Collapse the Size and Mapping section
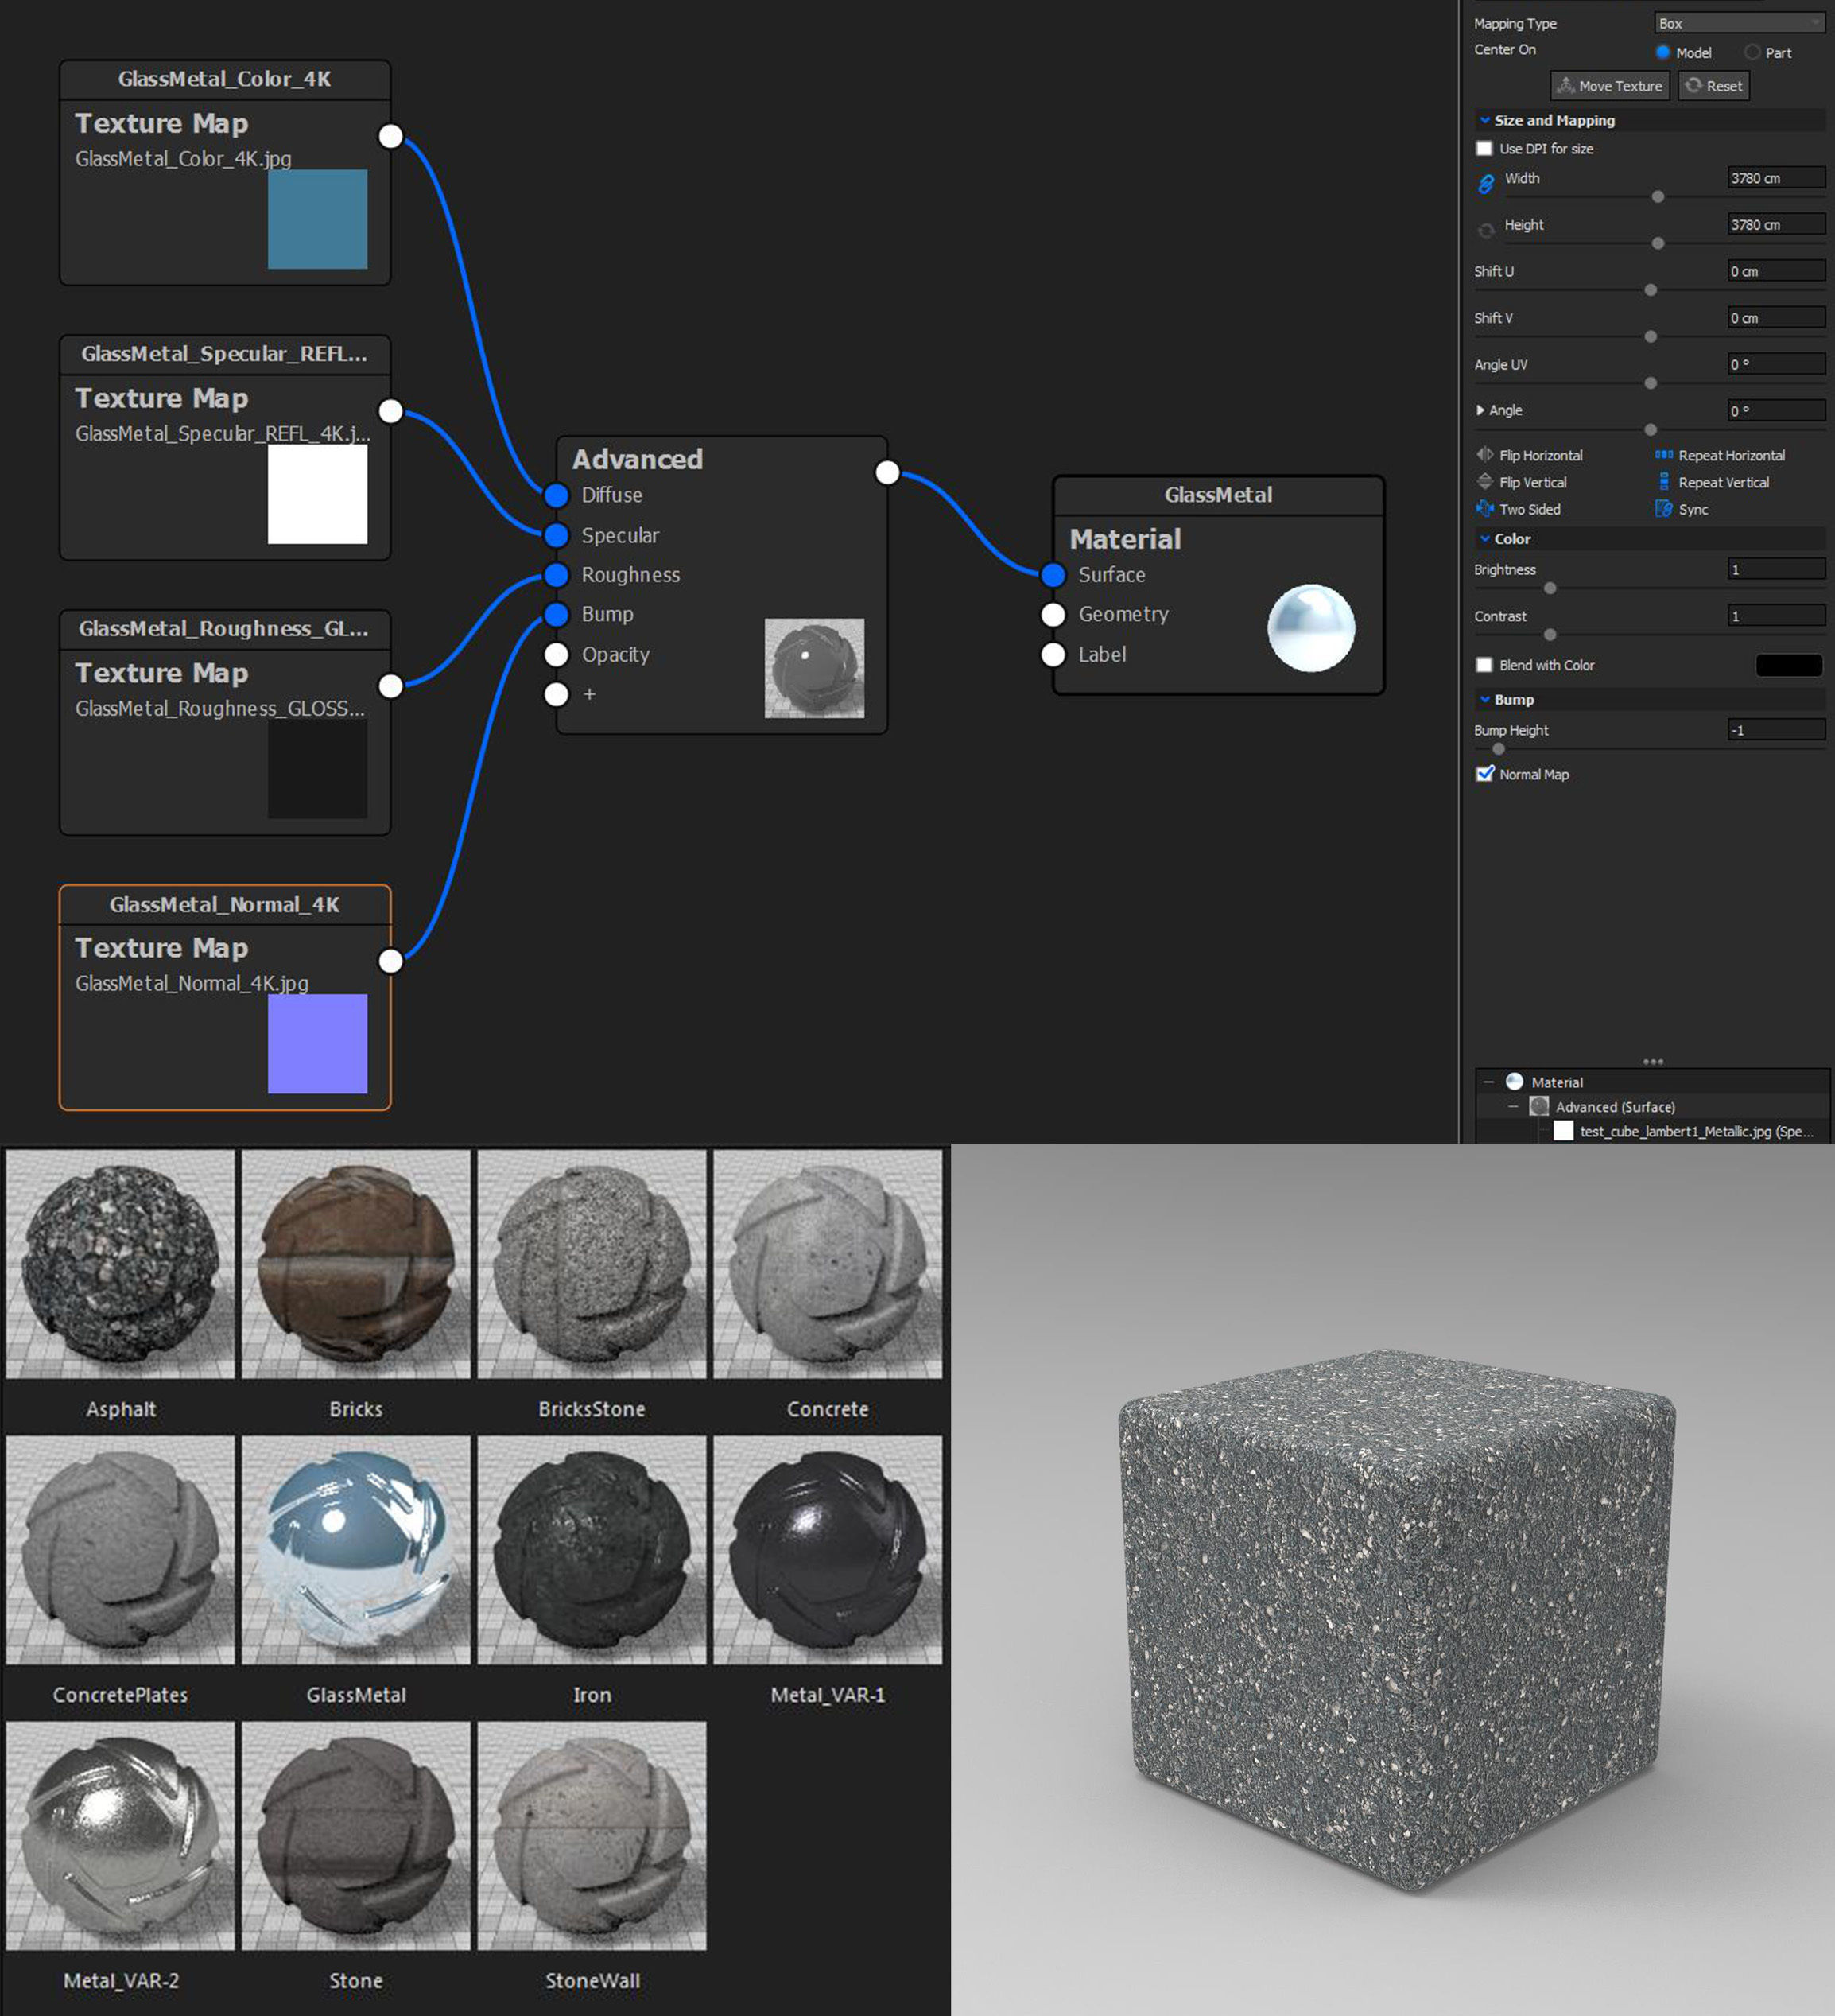Image resolution: width=1835 pixels, height=2016 pixels. tap(1485, 120)
